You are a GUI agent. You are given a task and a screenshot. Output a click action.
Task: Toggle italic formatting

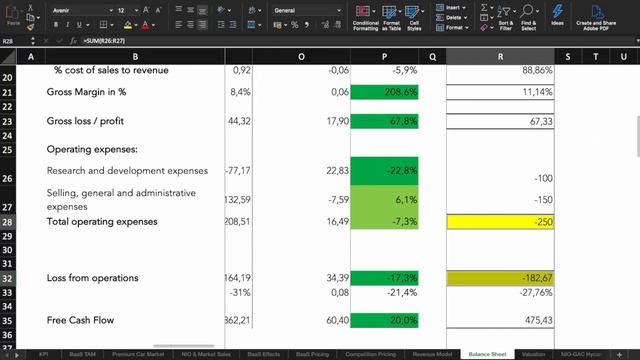[67, 25]
